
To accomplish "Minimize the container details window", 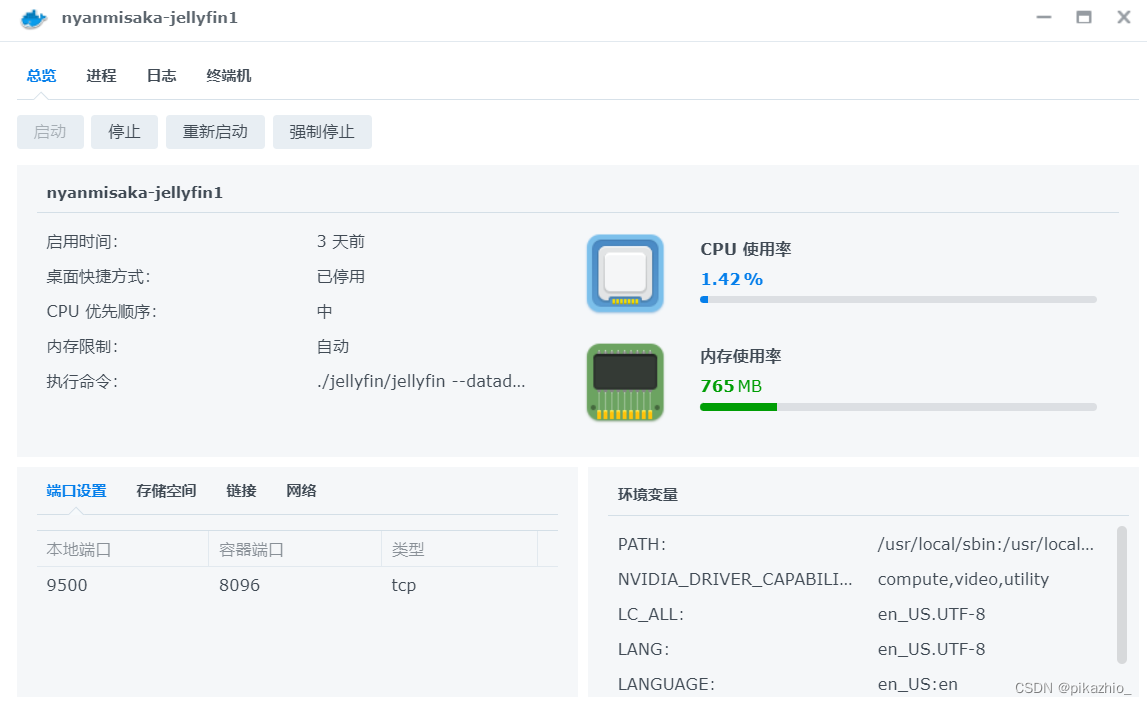I will click(1044, 17).
